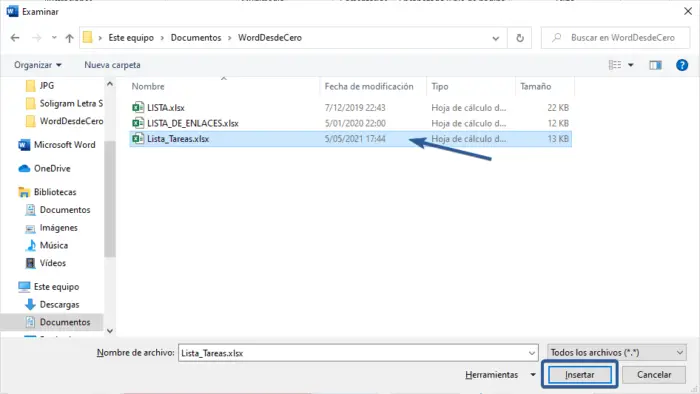Select Este equipo in the navigation pane
The height and width of the screenshot is (394, 700).
49,286
